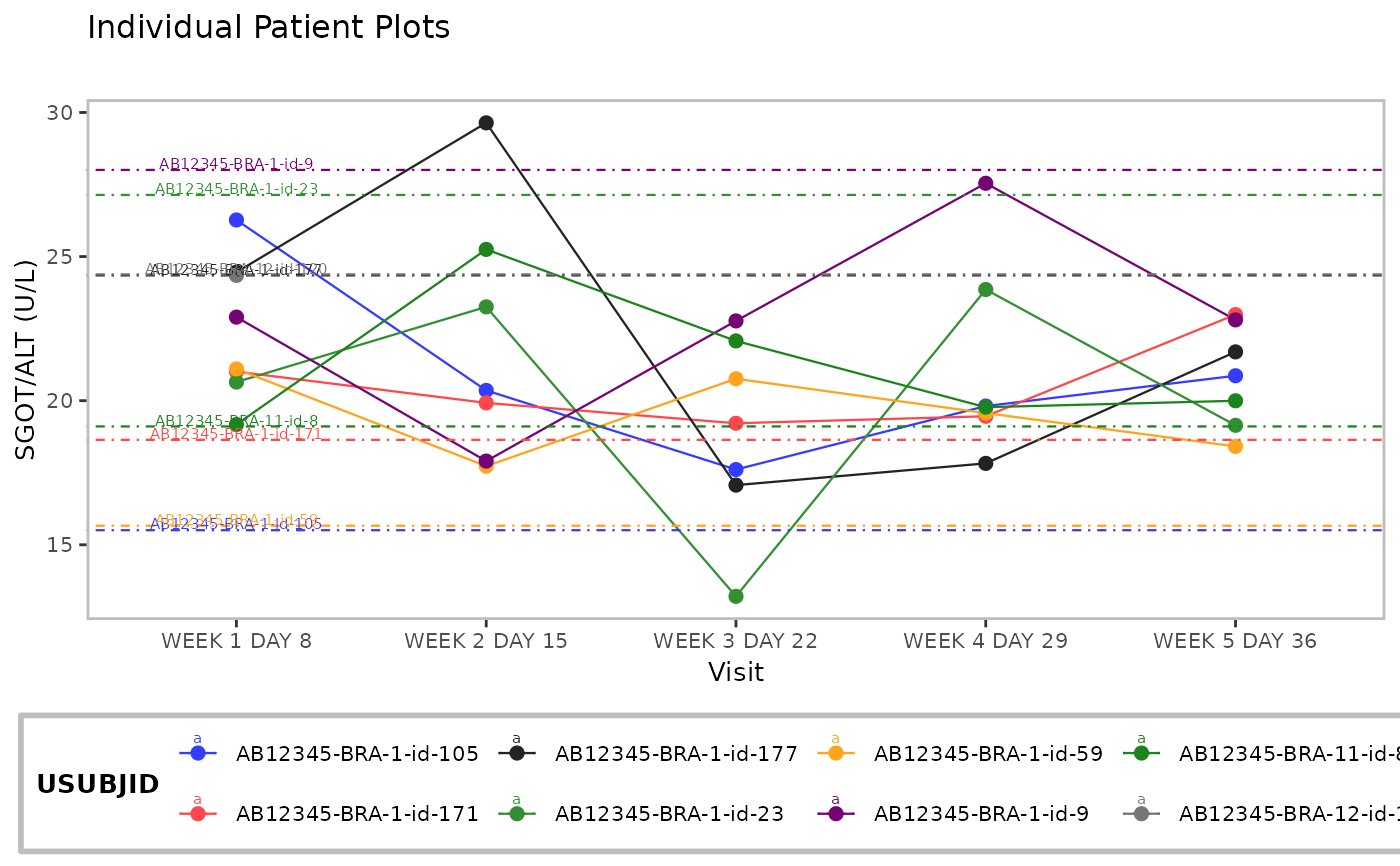Select the green legend marker for AB12345-BRA-1-id-23

pos(516,814)
